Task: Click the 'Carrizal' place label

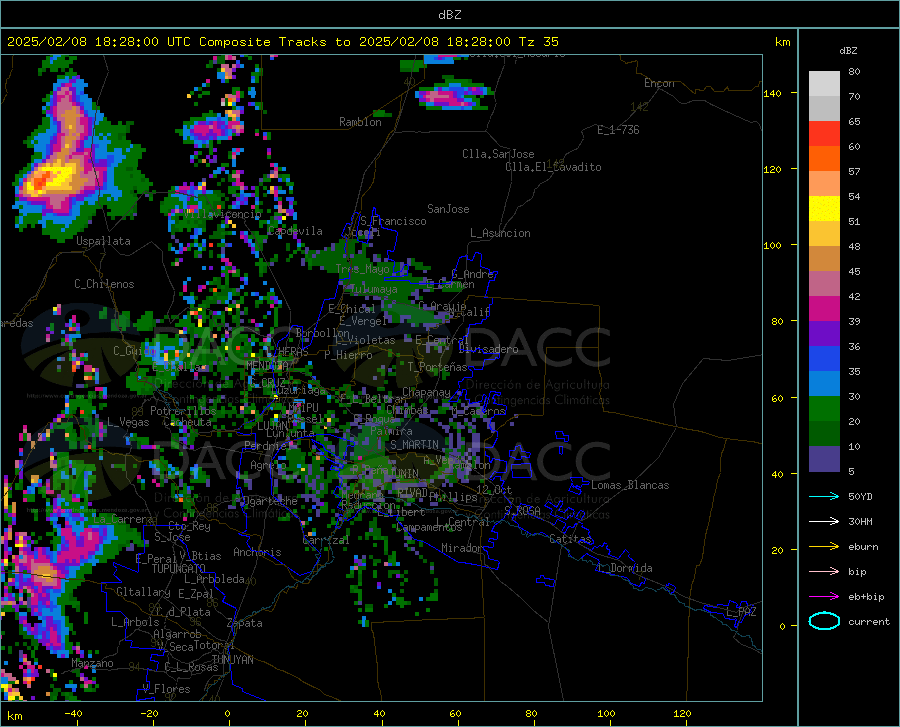Action: point(326,540)
